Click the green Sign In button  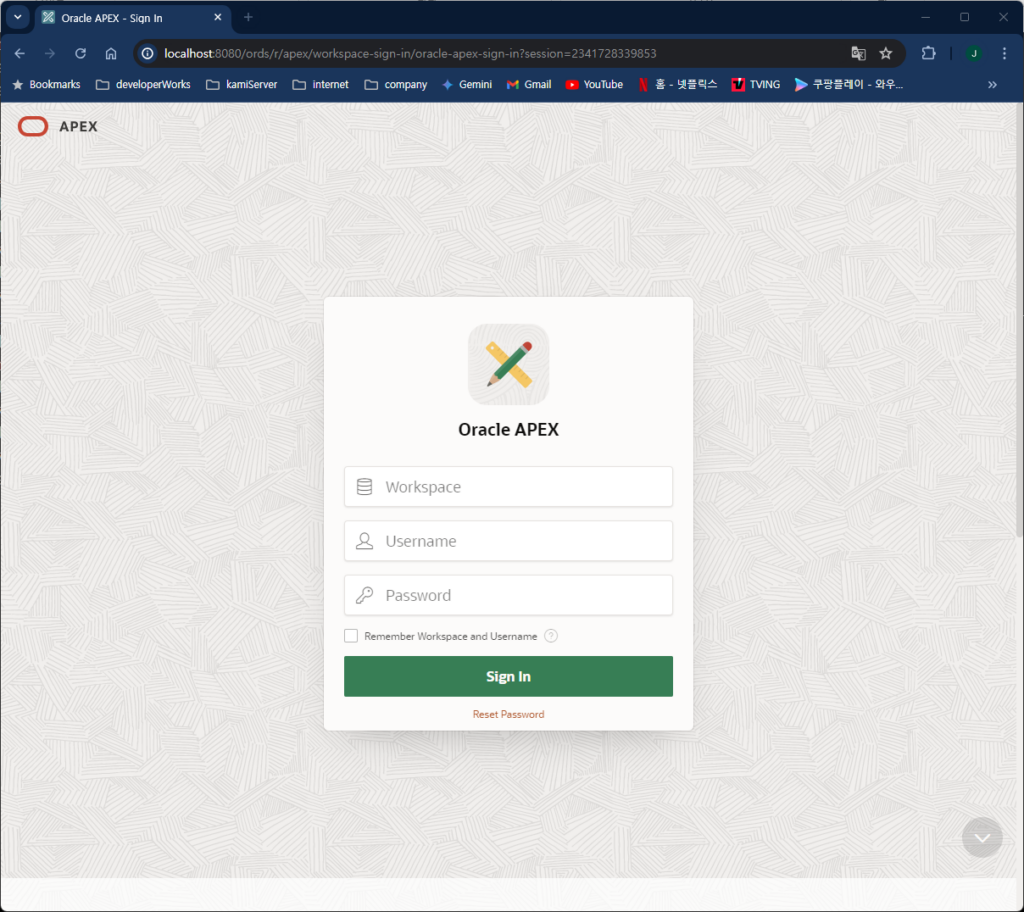(508, 676)
